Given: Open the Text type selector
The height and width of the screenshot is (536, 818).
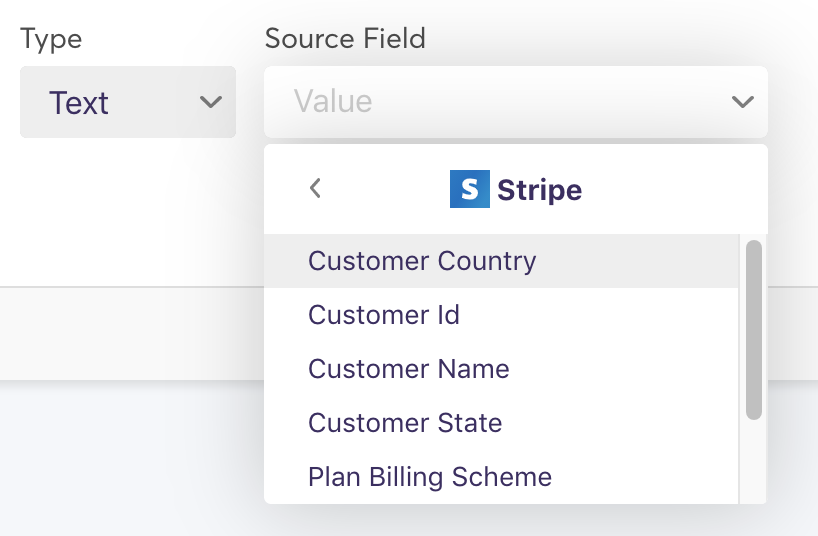Looking at the screenshot, I should point(128,102).
